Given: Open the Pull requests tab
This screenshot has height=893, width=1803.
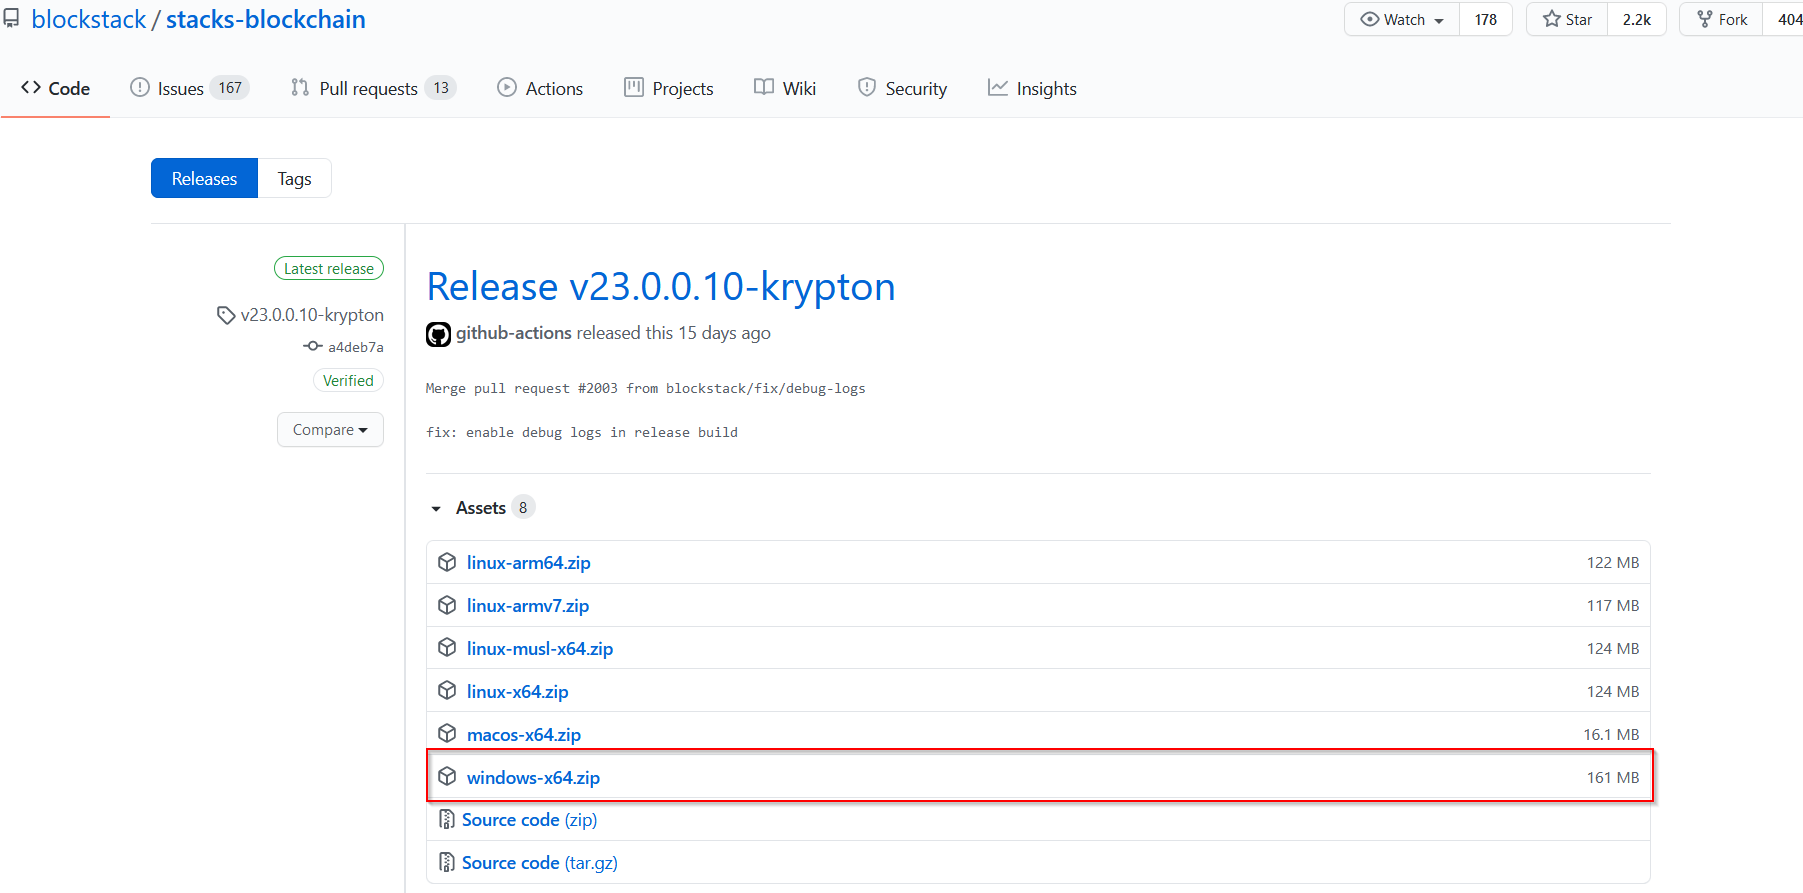Looking at the screenshot, I should [373, 88].
